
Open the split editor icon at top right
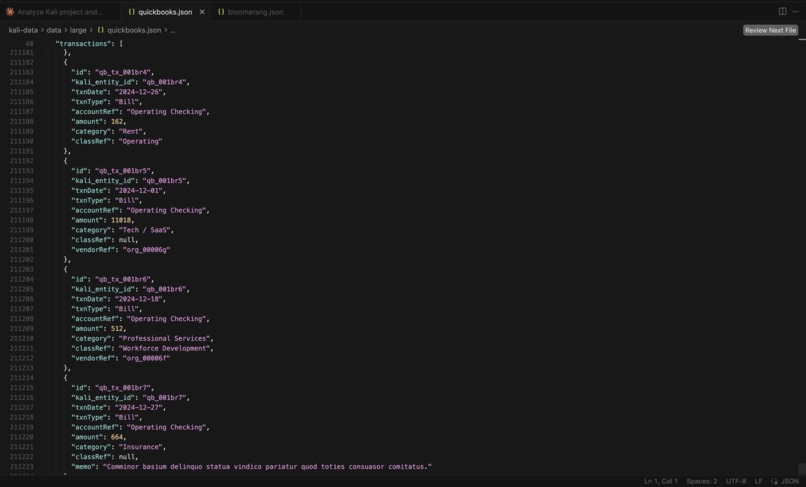click(x=782, y=11)
